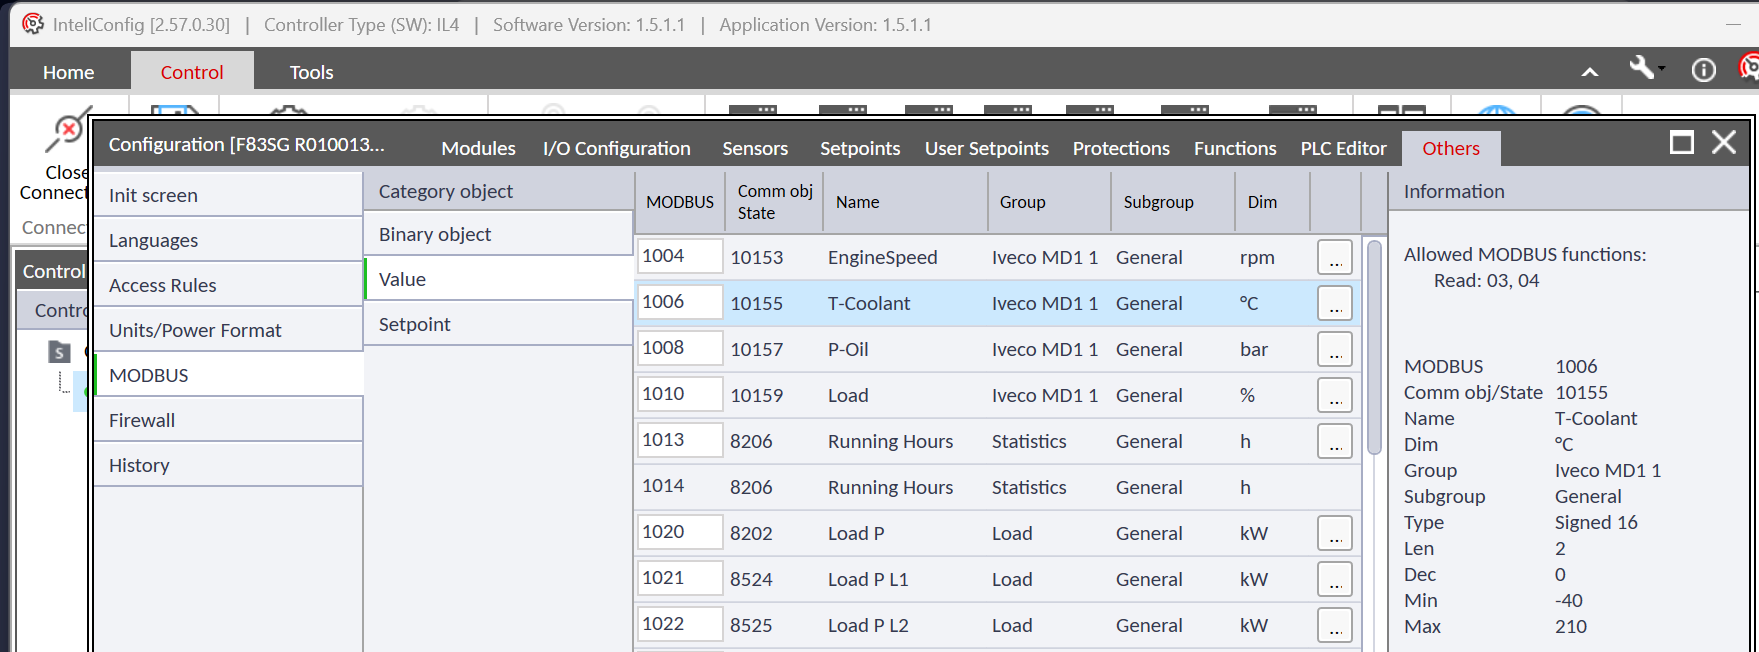Click ellipsis button for Load P L1
1759x652 pixels.
point(1334,580)
